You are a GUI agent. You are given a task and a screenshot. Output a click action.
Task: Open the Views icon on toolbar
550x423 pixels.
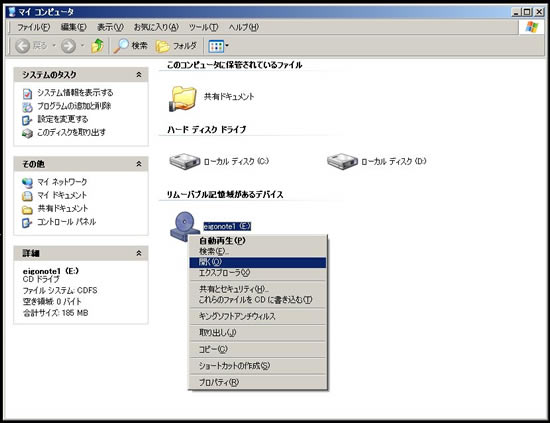[216, 46]
